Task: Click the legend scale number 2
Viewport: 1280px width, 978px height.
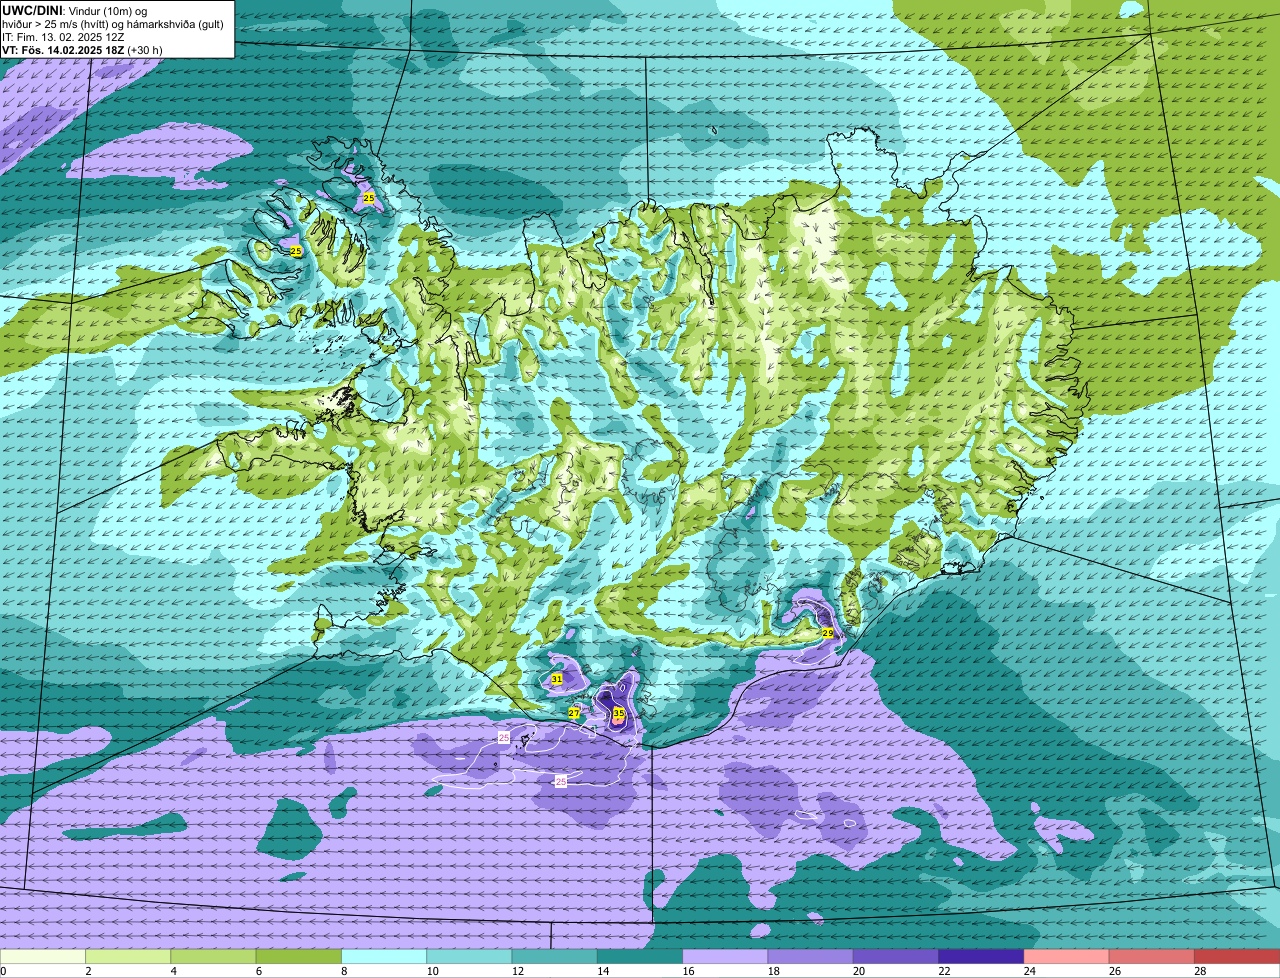Action: tap(88, 971)
